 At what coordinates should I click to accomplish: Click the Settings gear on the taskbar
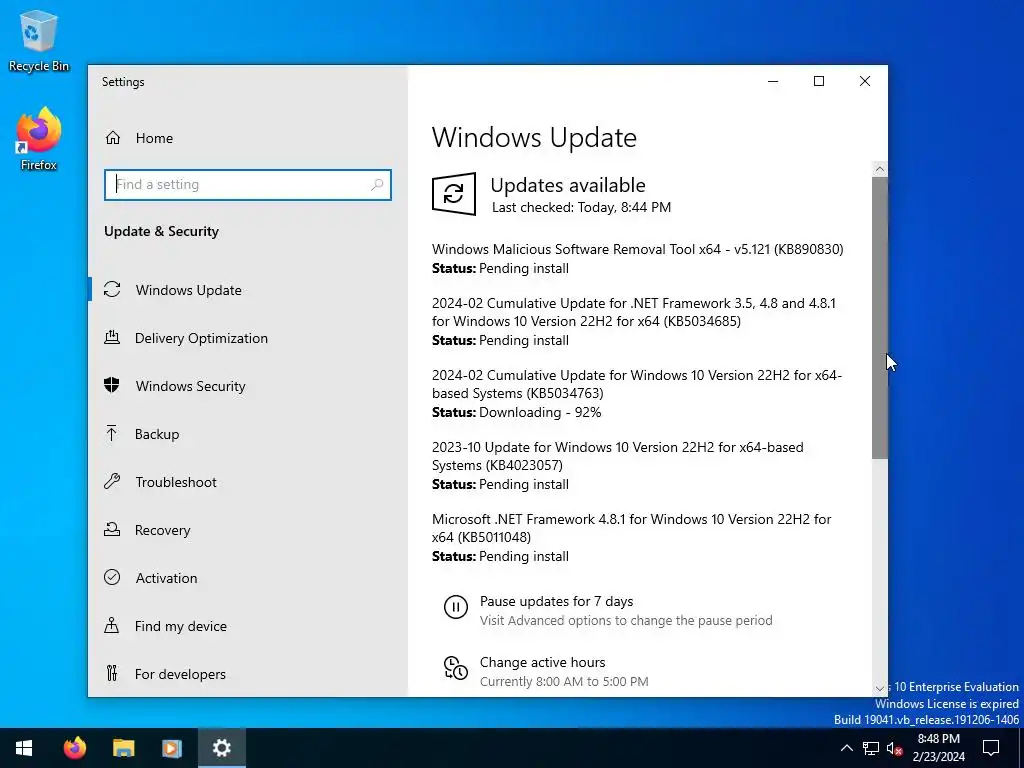pyautogui.click(x=221, y=748)
